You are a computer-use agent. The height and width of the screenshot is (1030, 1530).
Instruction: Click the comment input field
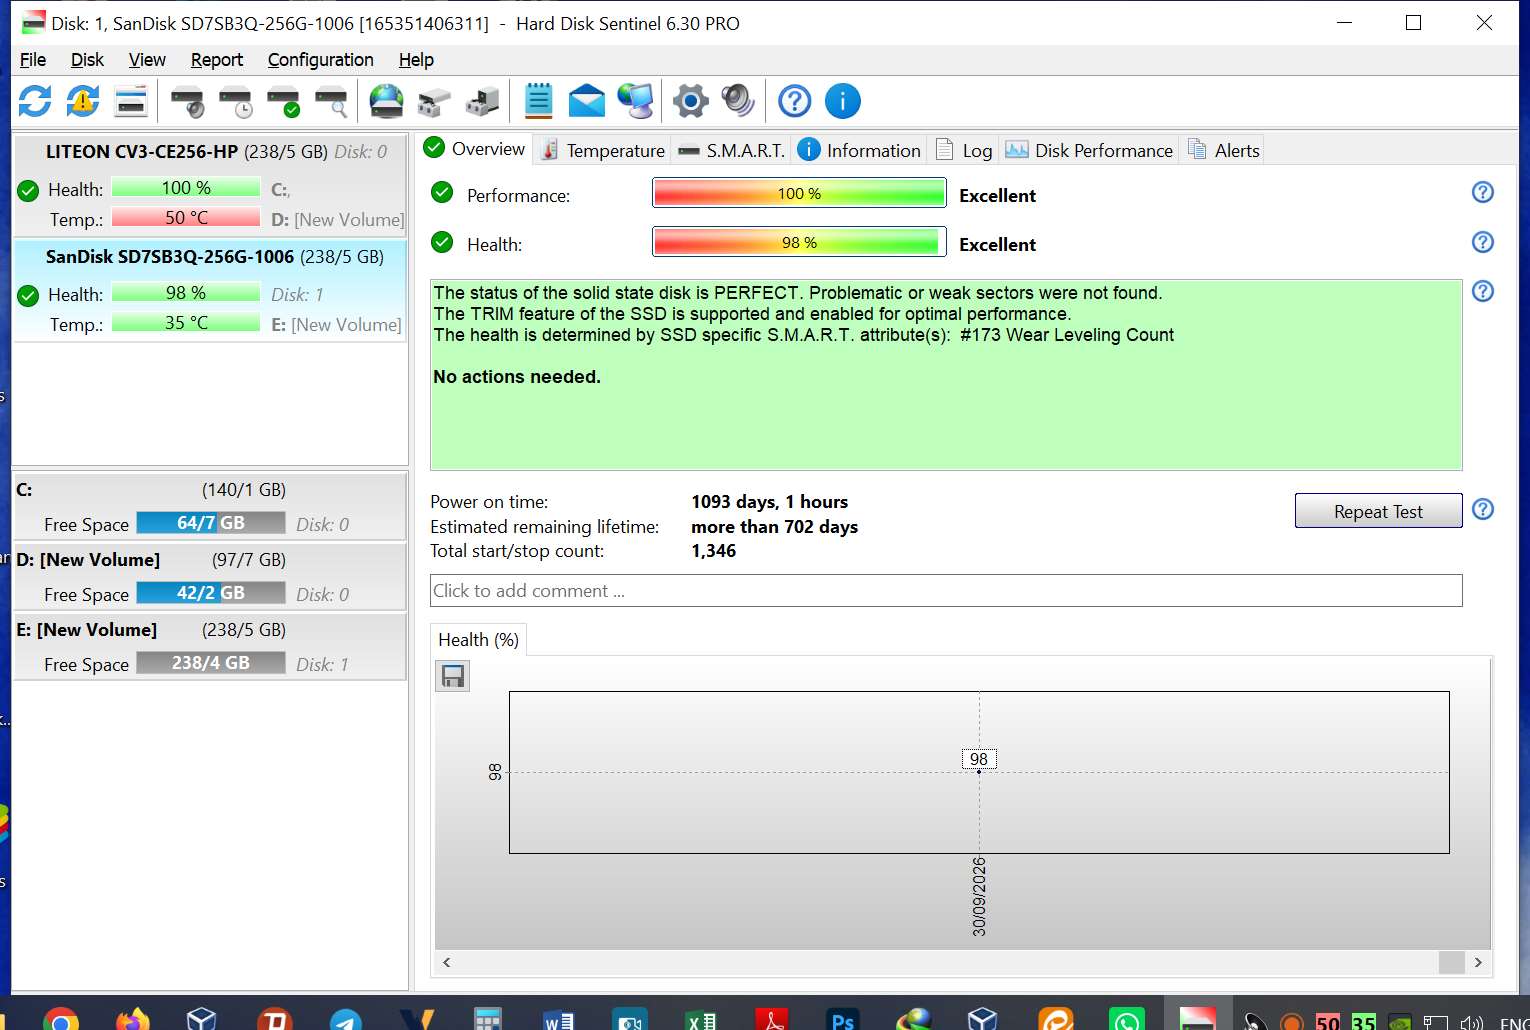(x=946, y=590)
